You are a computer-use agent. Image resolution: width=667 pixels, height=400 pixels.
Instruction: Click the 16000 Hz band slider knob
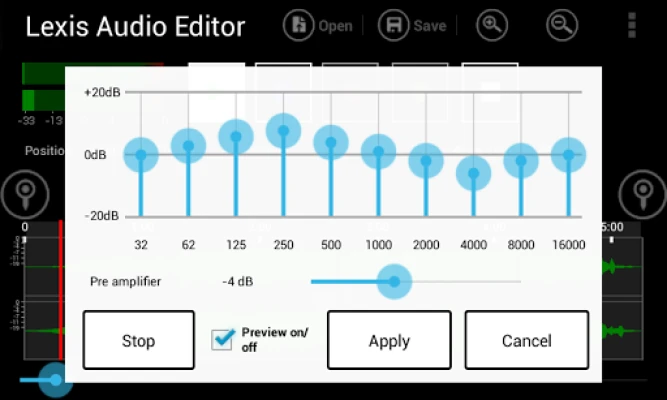pos(568,155)
